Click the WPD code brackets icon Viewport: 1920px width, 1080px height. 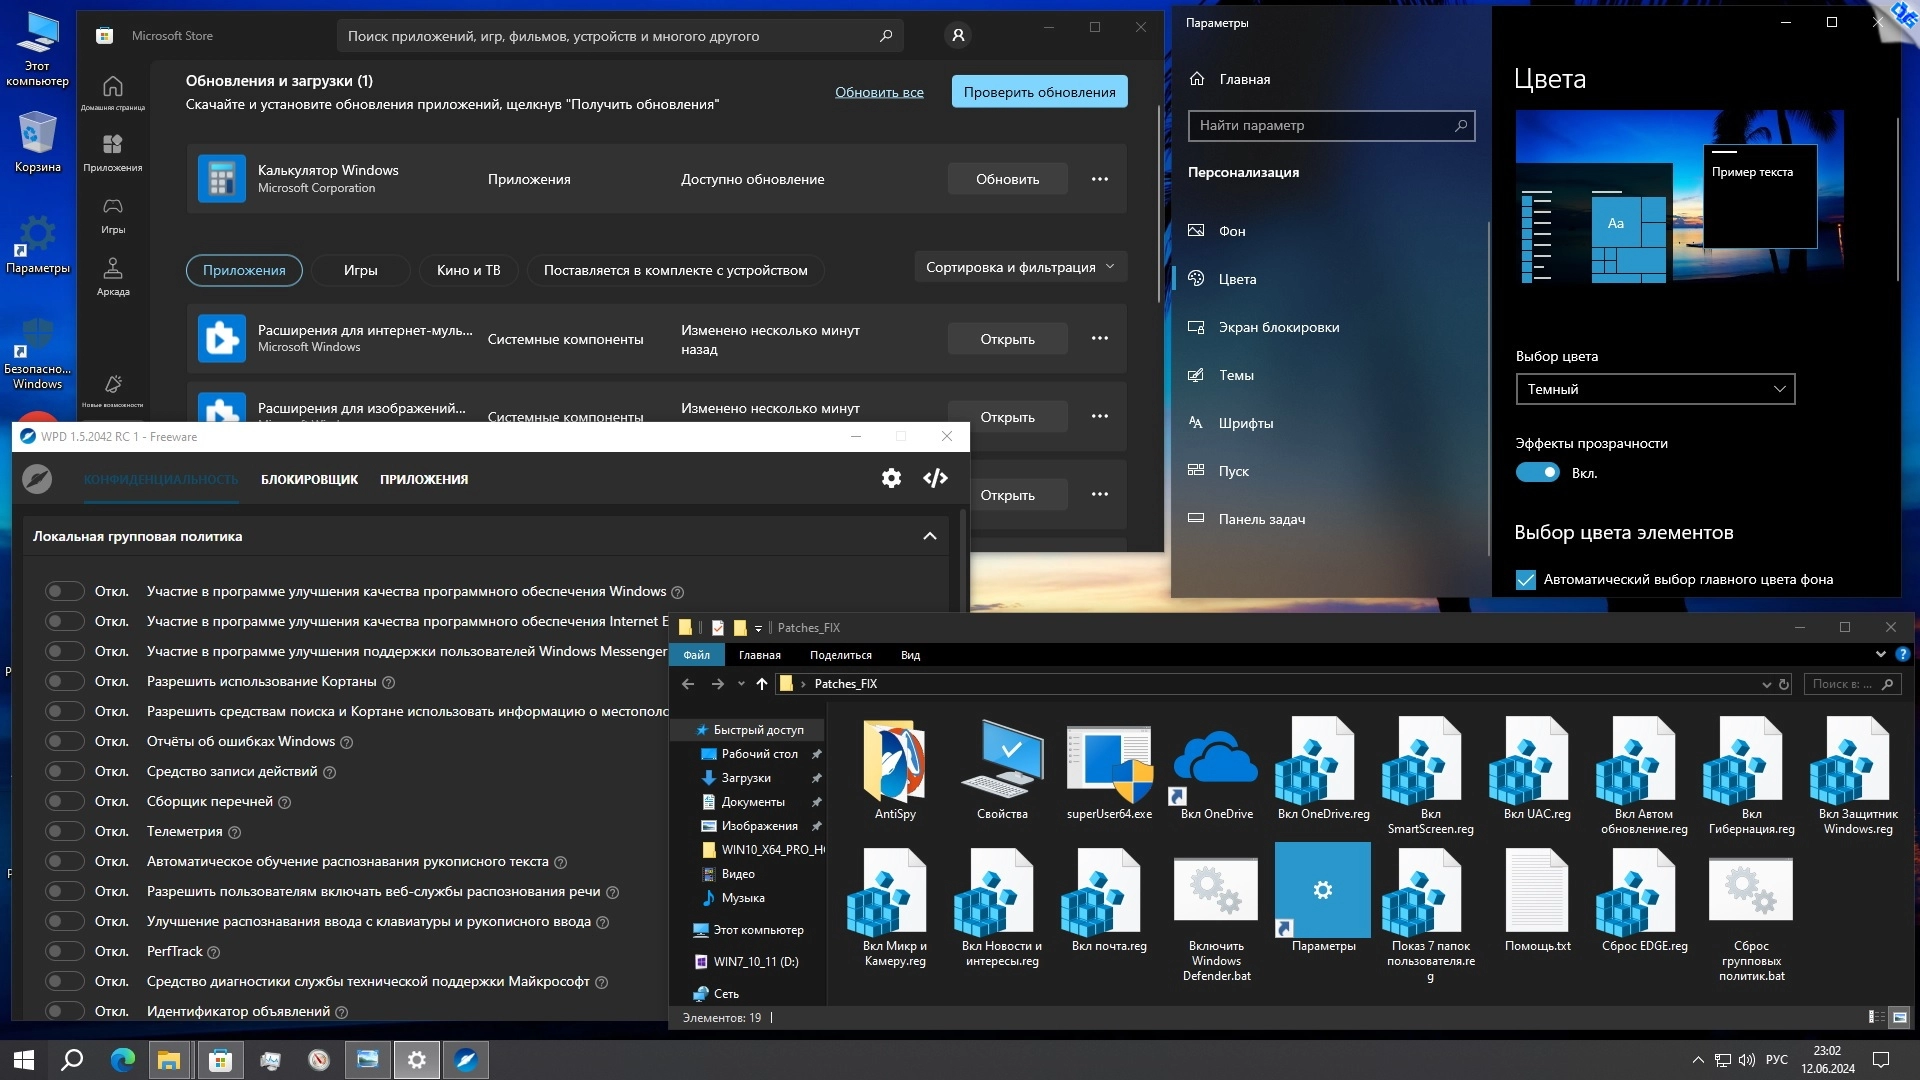tap(935, 479)
